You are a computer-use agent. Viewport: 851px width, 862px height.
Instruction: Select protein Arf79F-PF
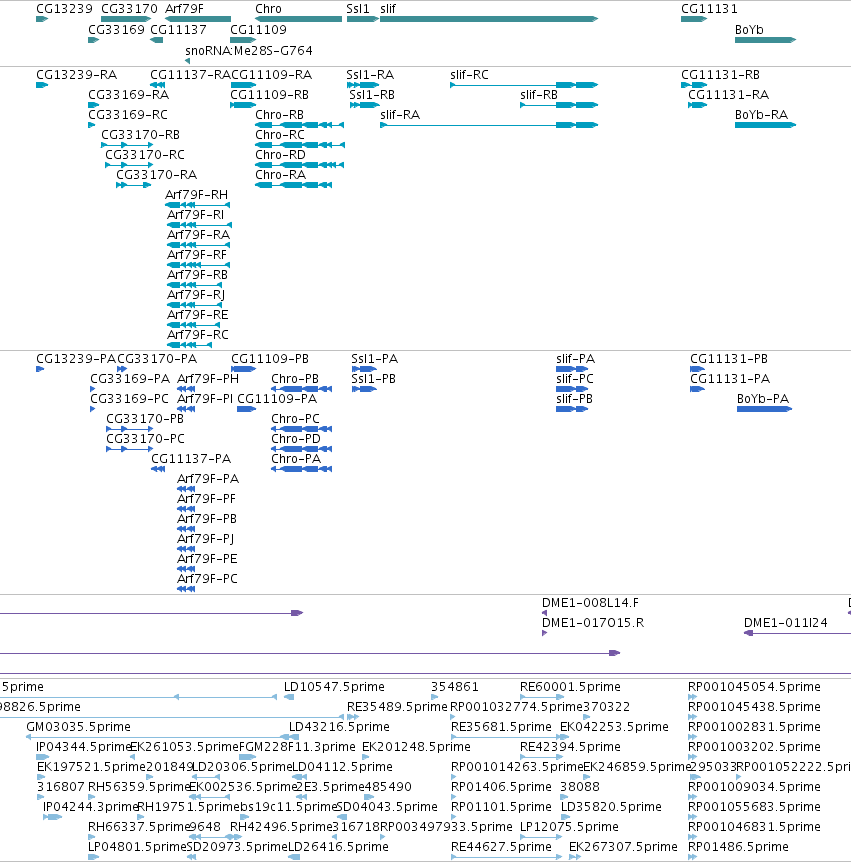[186, 509]
